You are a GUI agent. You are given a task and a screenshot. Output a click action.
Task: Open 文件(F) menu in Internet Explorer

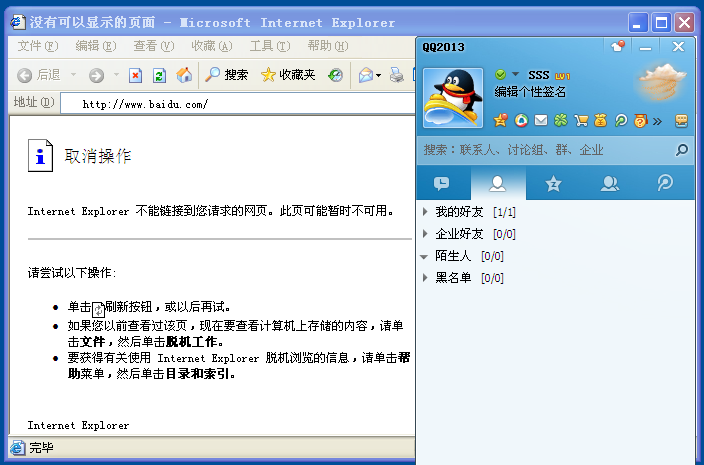point(38,46)
